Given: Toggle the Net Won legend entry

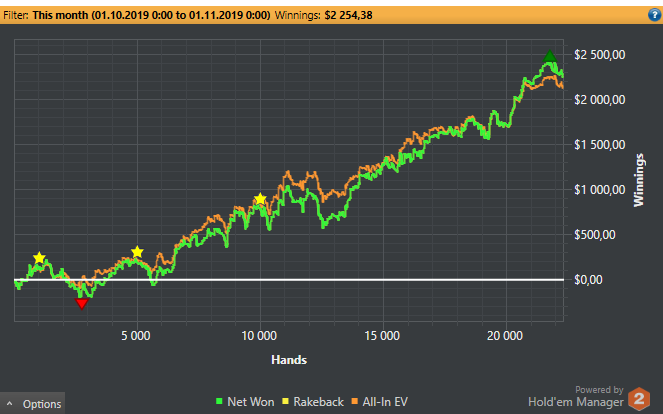Looking at the screenshot, I should click(x=245, y=401).
